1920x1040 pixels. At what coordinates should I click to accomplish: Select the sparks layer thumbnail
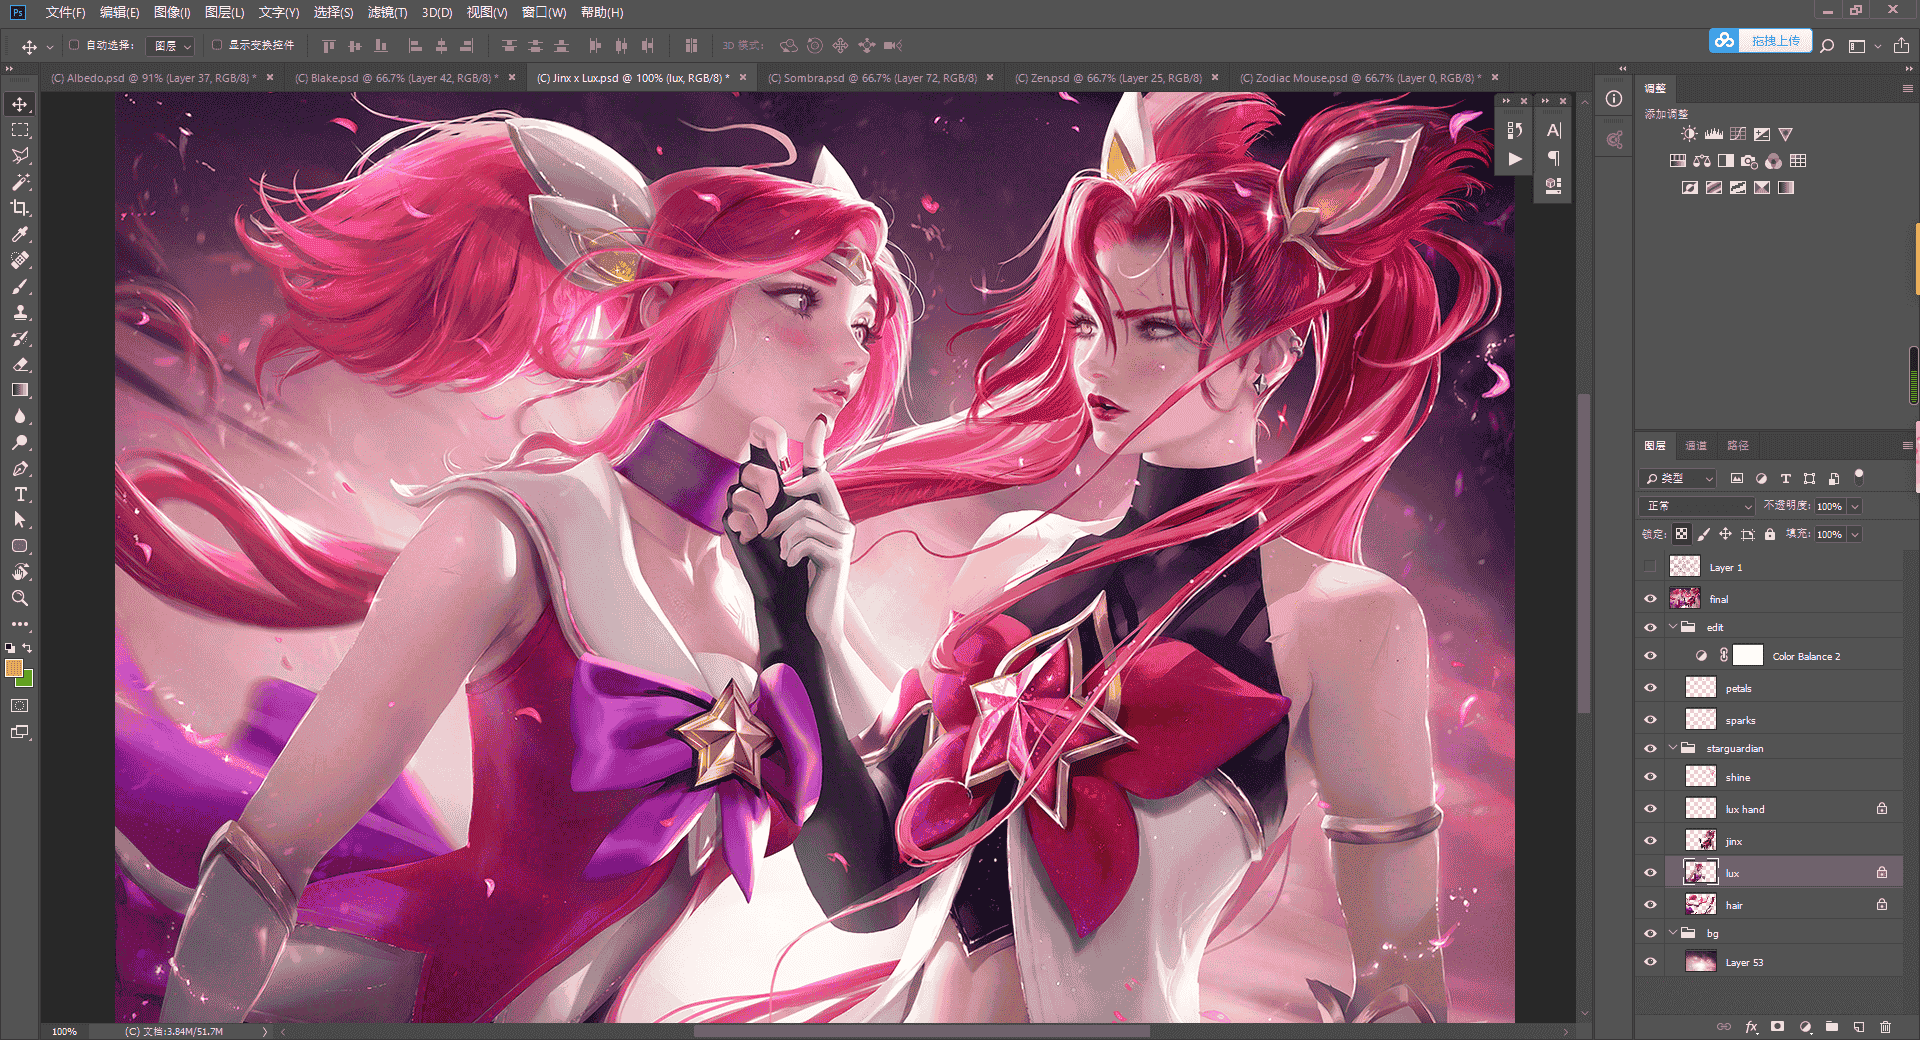pyautogui.click(x=1700, y=720)
